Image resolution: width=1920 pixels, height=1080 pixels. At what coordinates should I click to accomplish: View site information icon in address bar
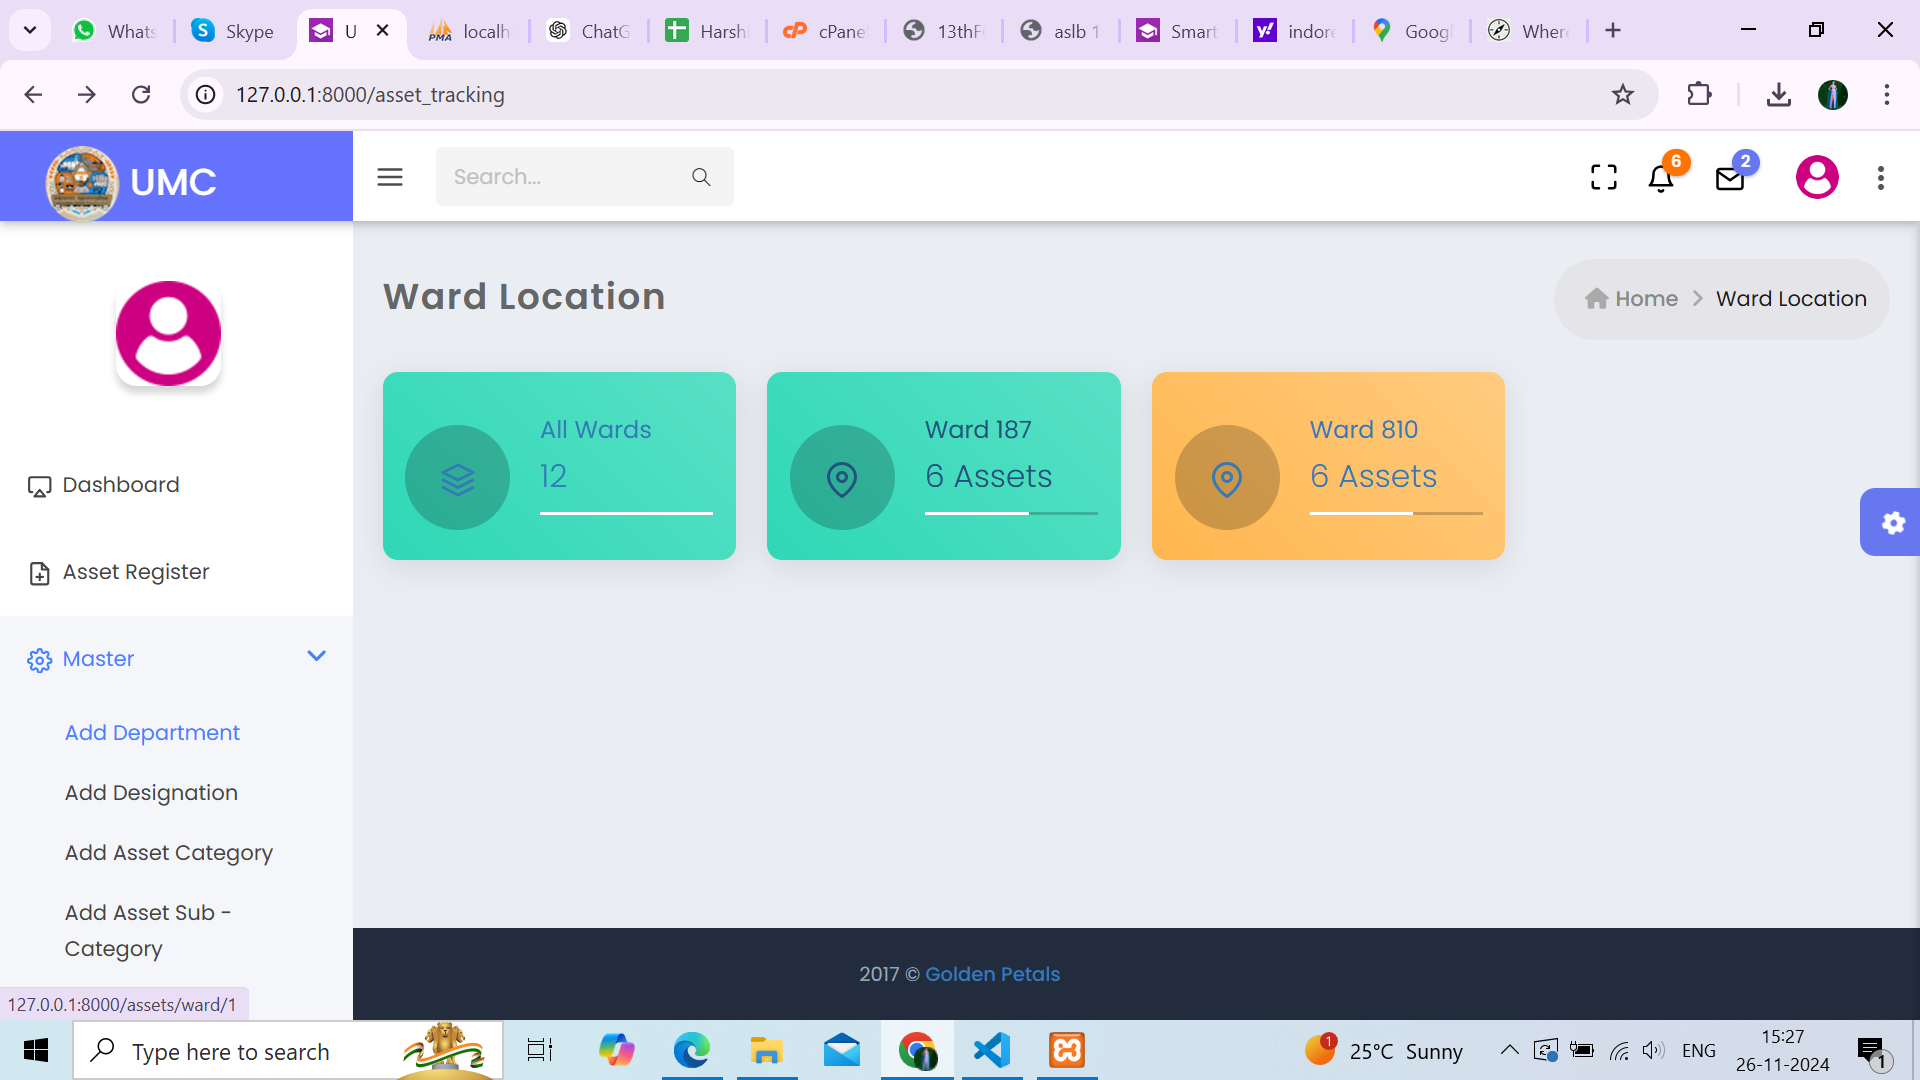[x=206, y=94]
